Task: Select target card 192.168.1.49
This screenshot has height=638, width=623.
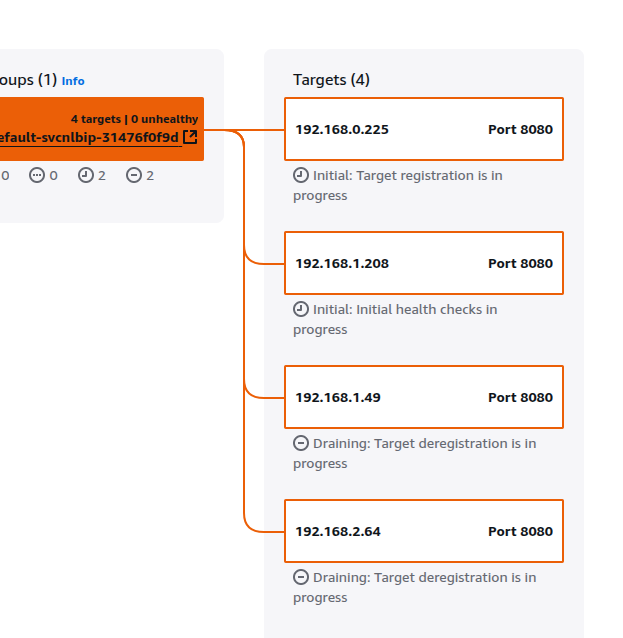Action: pos(424,397)
